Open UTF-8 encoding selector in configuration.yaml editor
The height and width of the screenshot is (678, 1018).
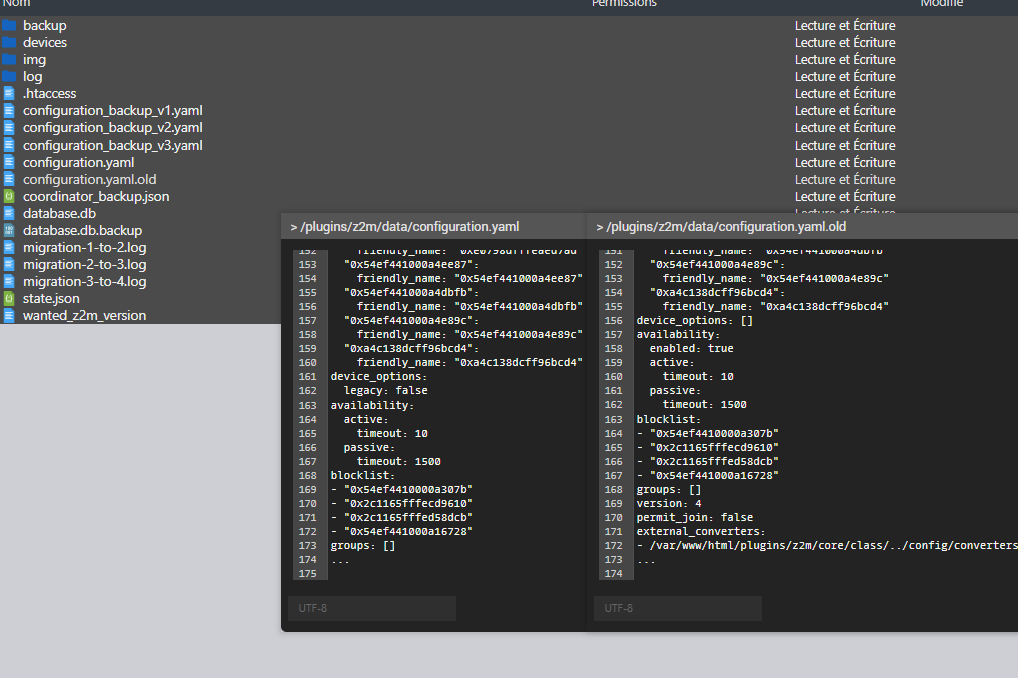[371, 608]
